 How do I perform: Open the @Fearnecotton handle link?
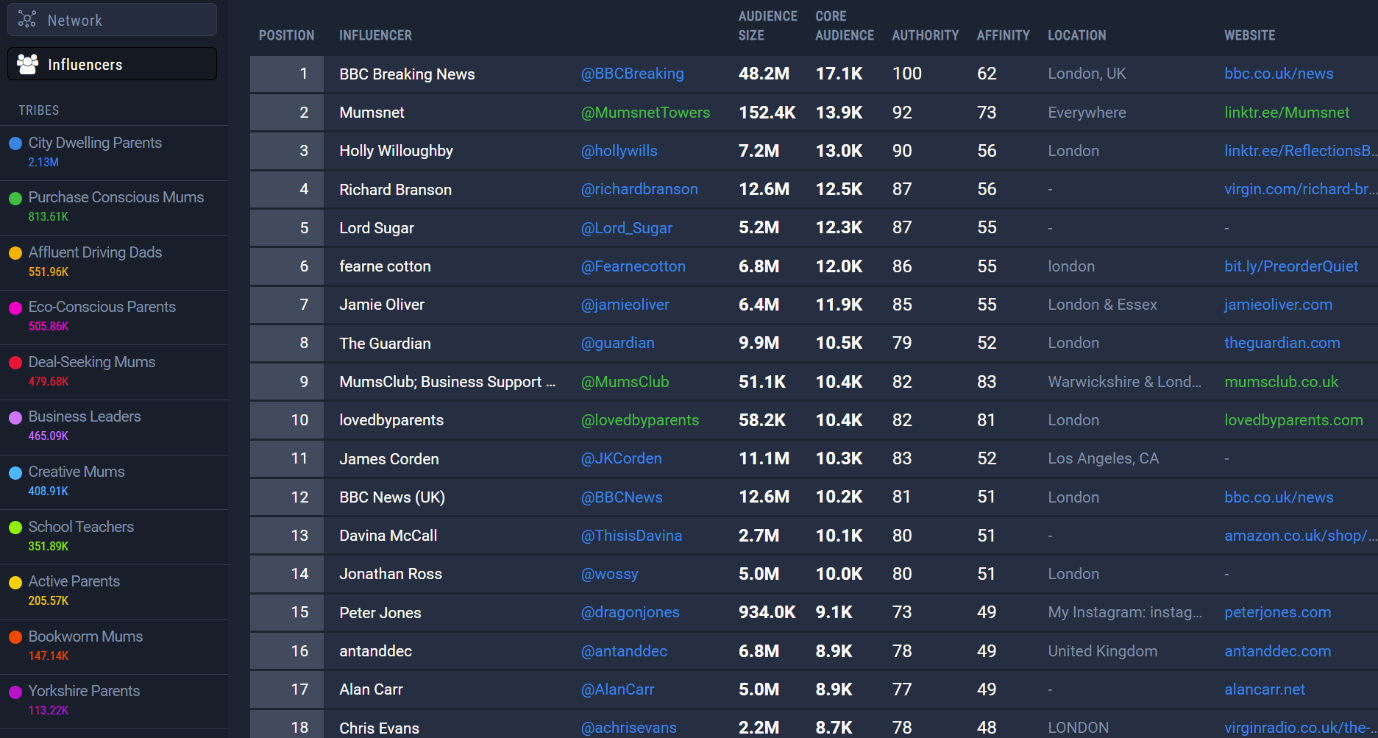coord(633,267)
